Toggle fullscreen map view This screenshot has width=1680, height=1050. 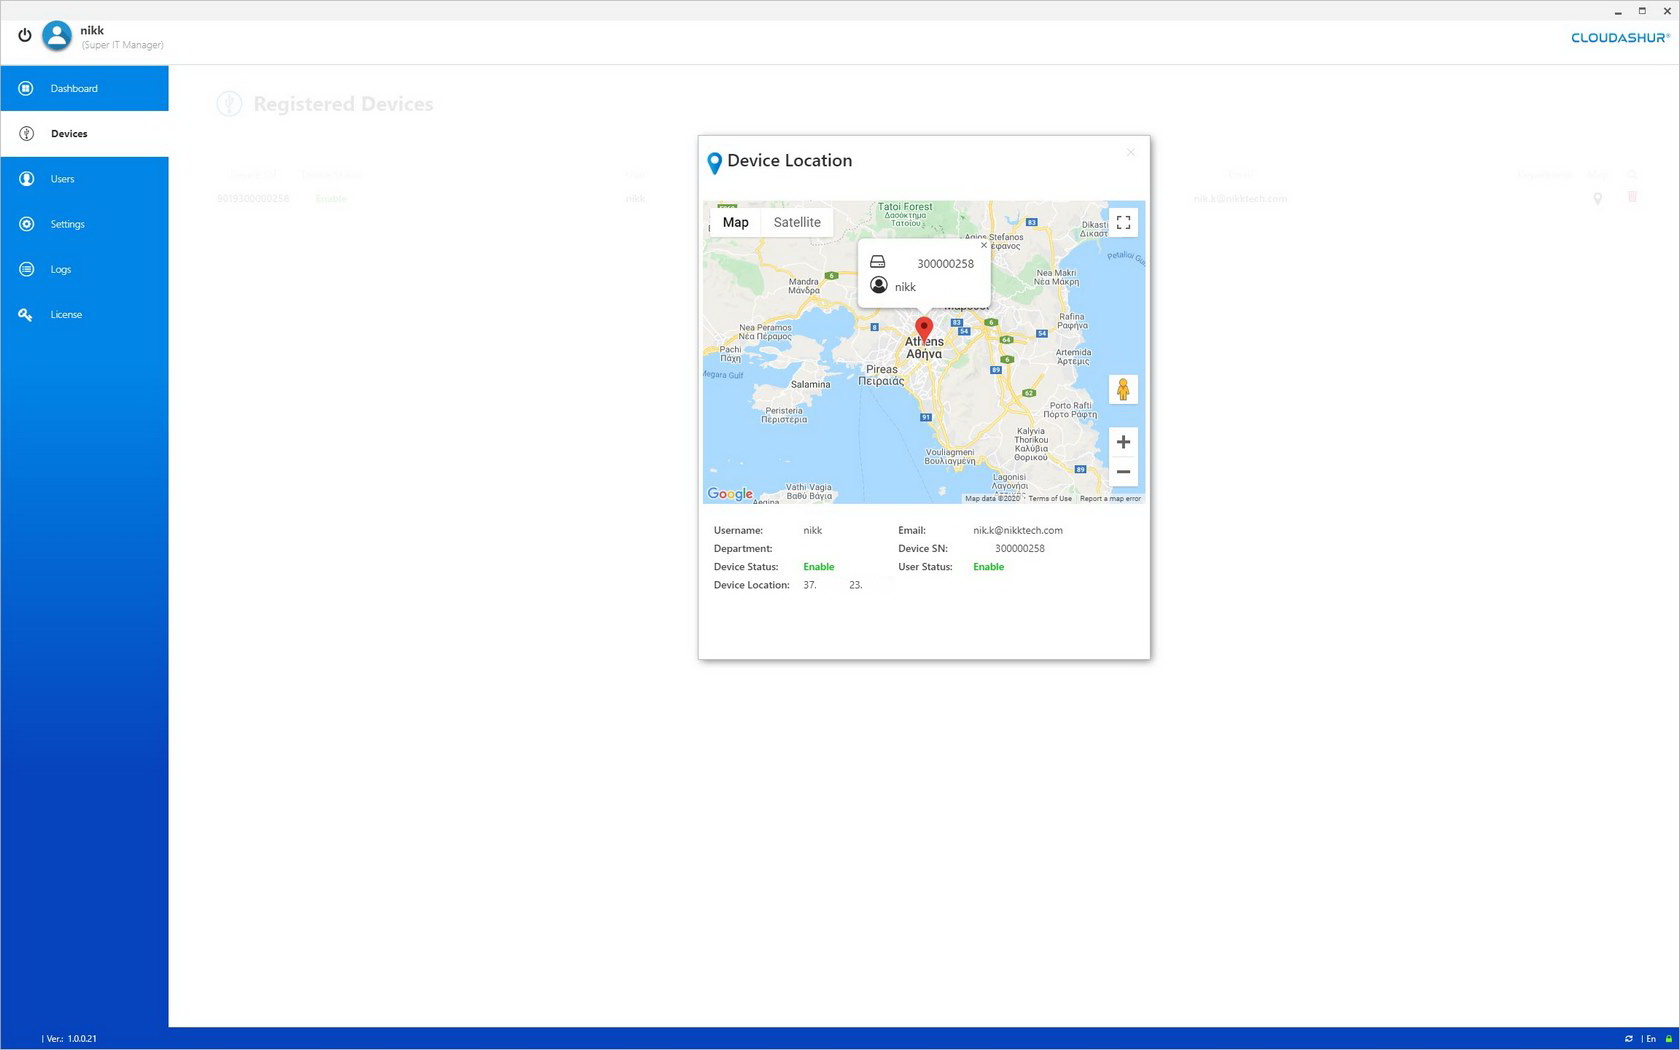(x=1123, y=222)
